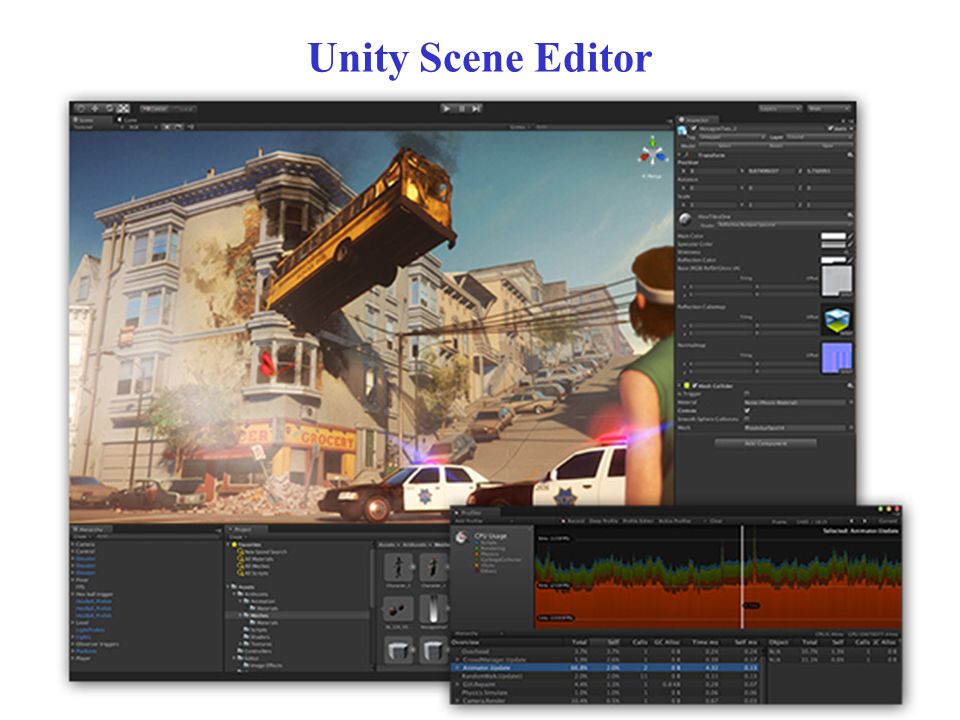
Task: Collapse the Transform component
Action: [680, 156]
